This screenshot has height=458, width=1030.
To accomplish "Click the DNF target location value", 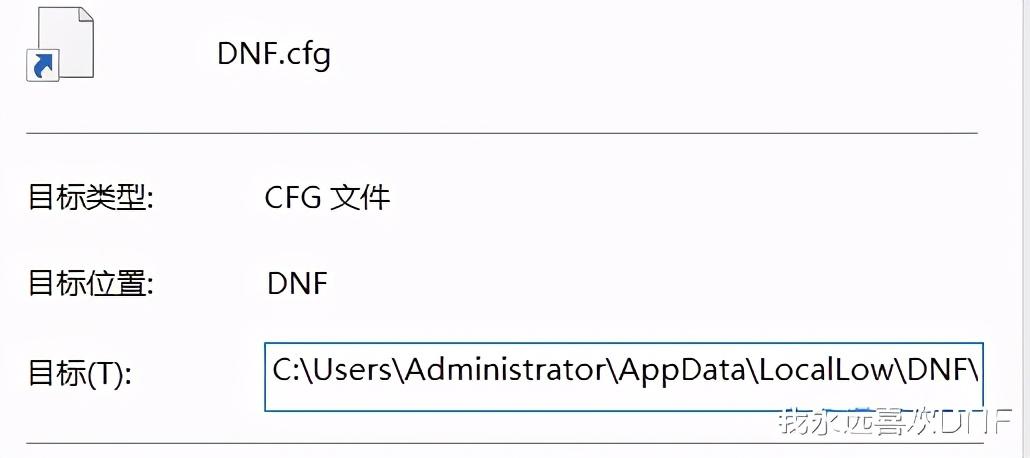I will 297,283.
